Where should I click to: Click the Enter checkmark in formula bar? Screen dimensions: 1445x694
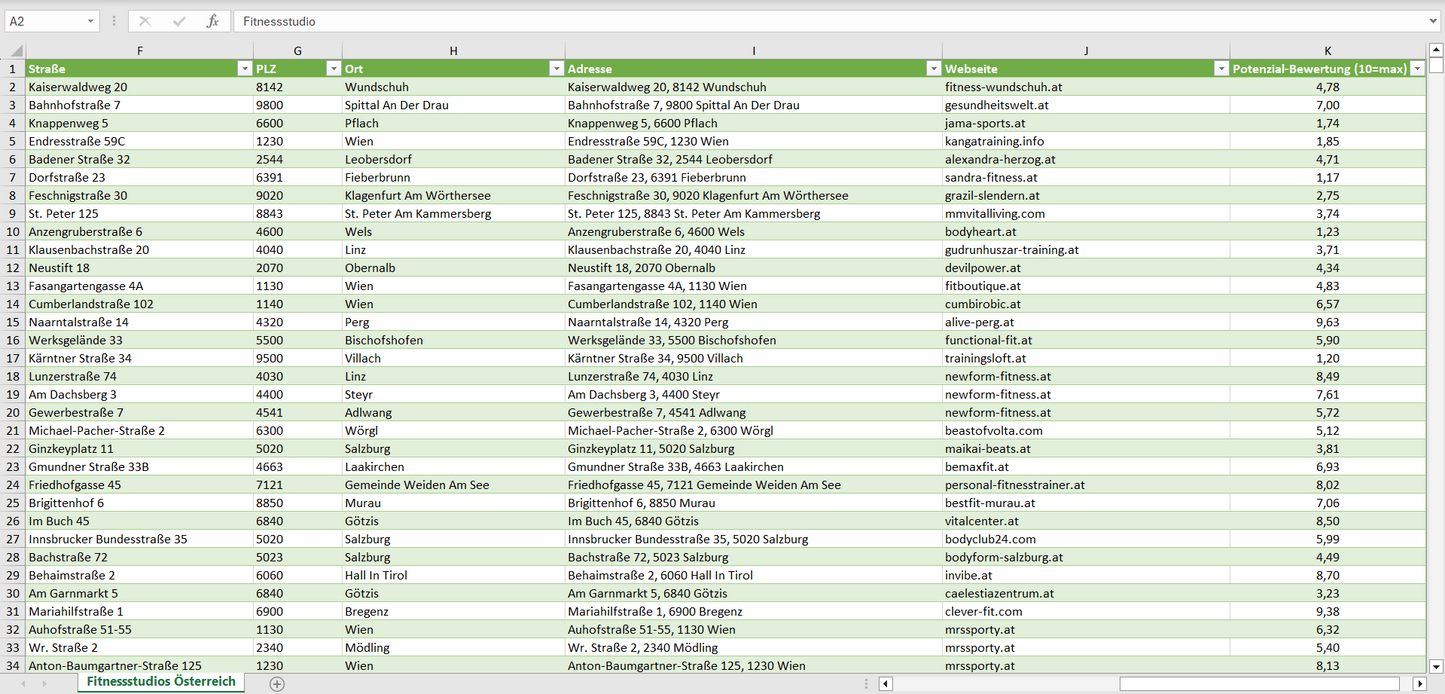[179, 21]
